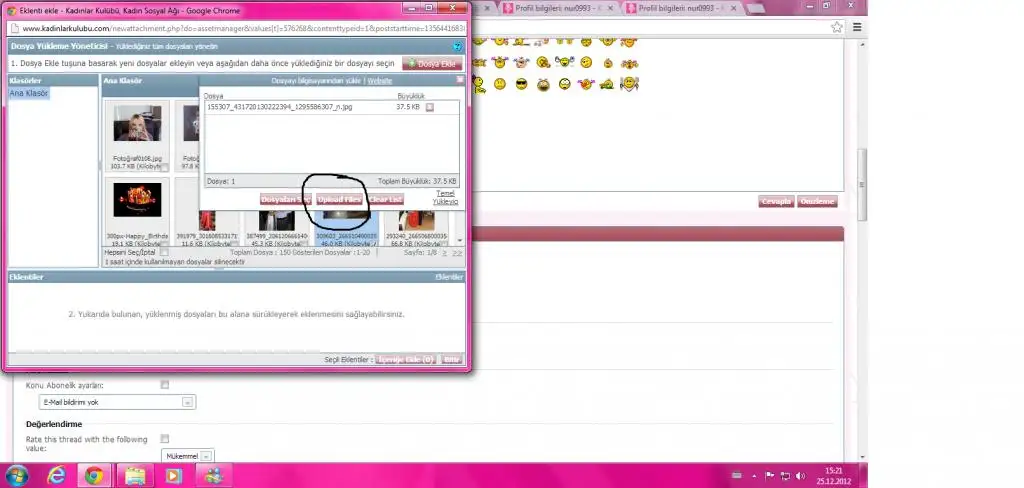
Task: Click the network icon in the system tray
Action: tap(785, 476)
